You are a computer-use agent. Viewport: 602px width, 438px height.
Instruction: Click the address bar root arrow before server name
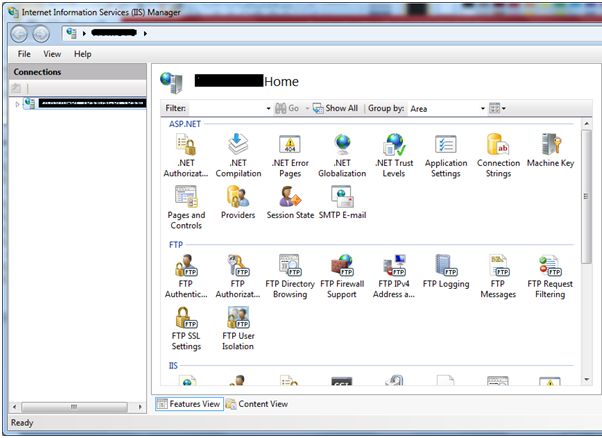pyautogui.click(x=84, y=34)
